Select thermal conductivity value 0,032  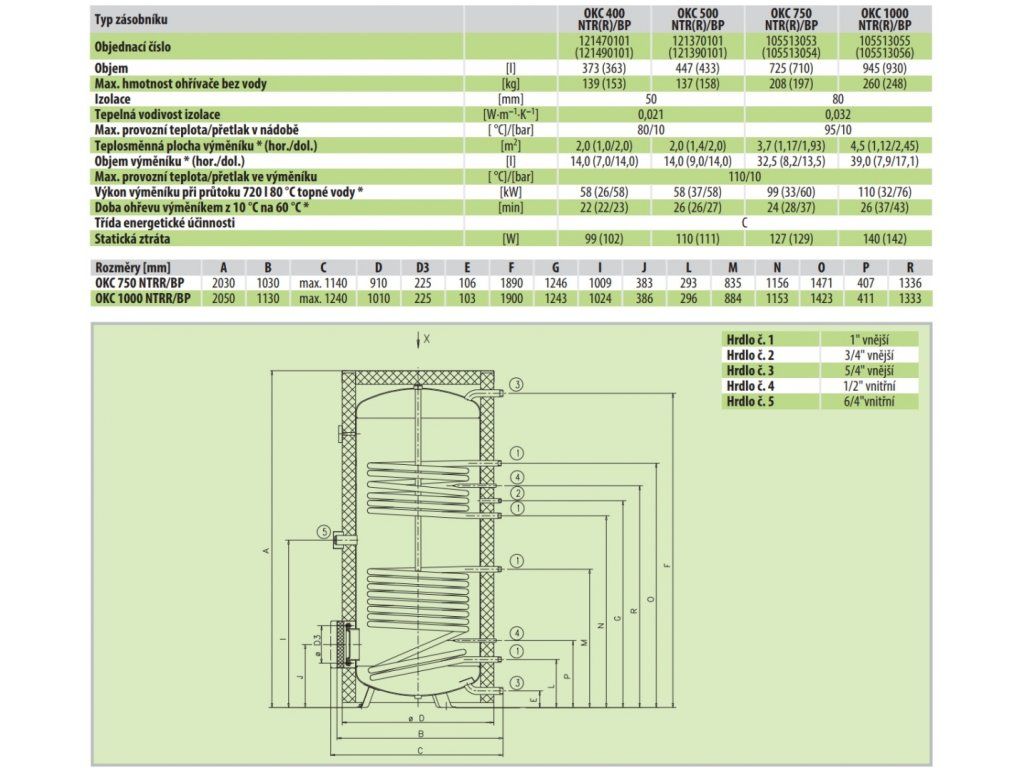pos(838,114)
